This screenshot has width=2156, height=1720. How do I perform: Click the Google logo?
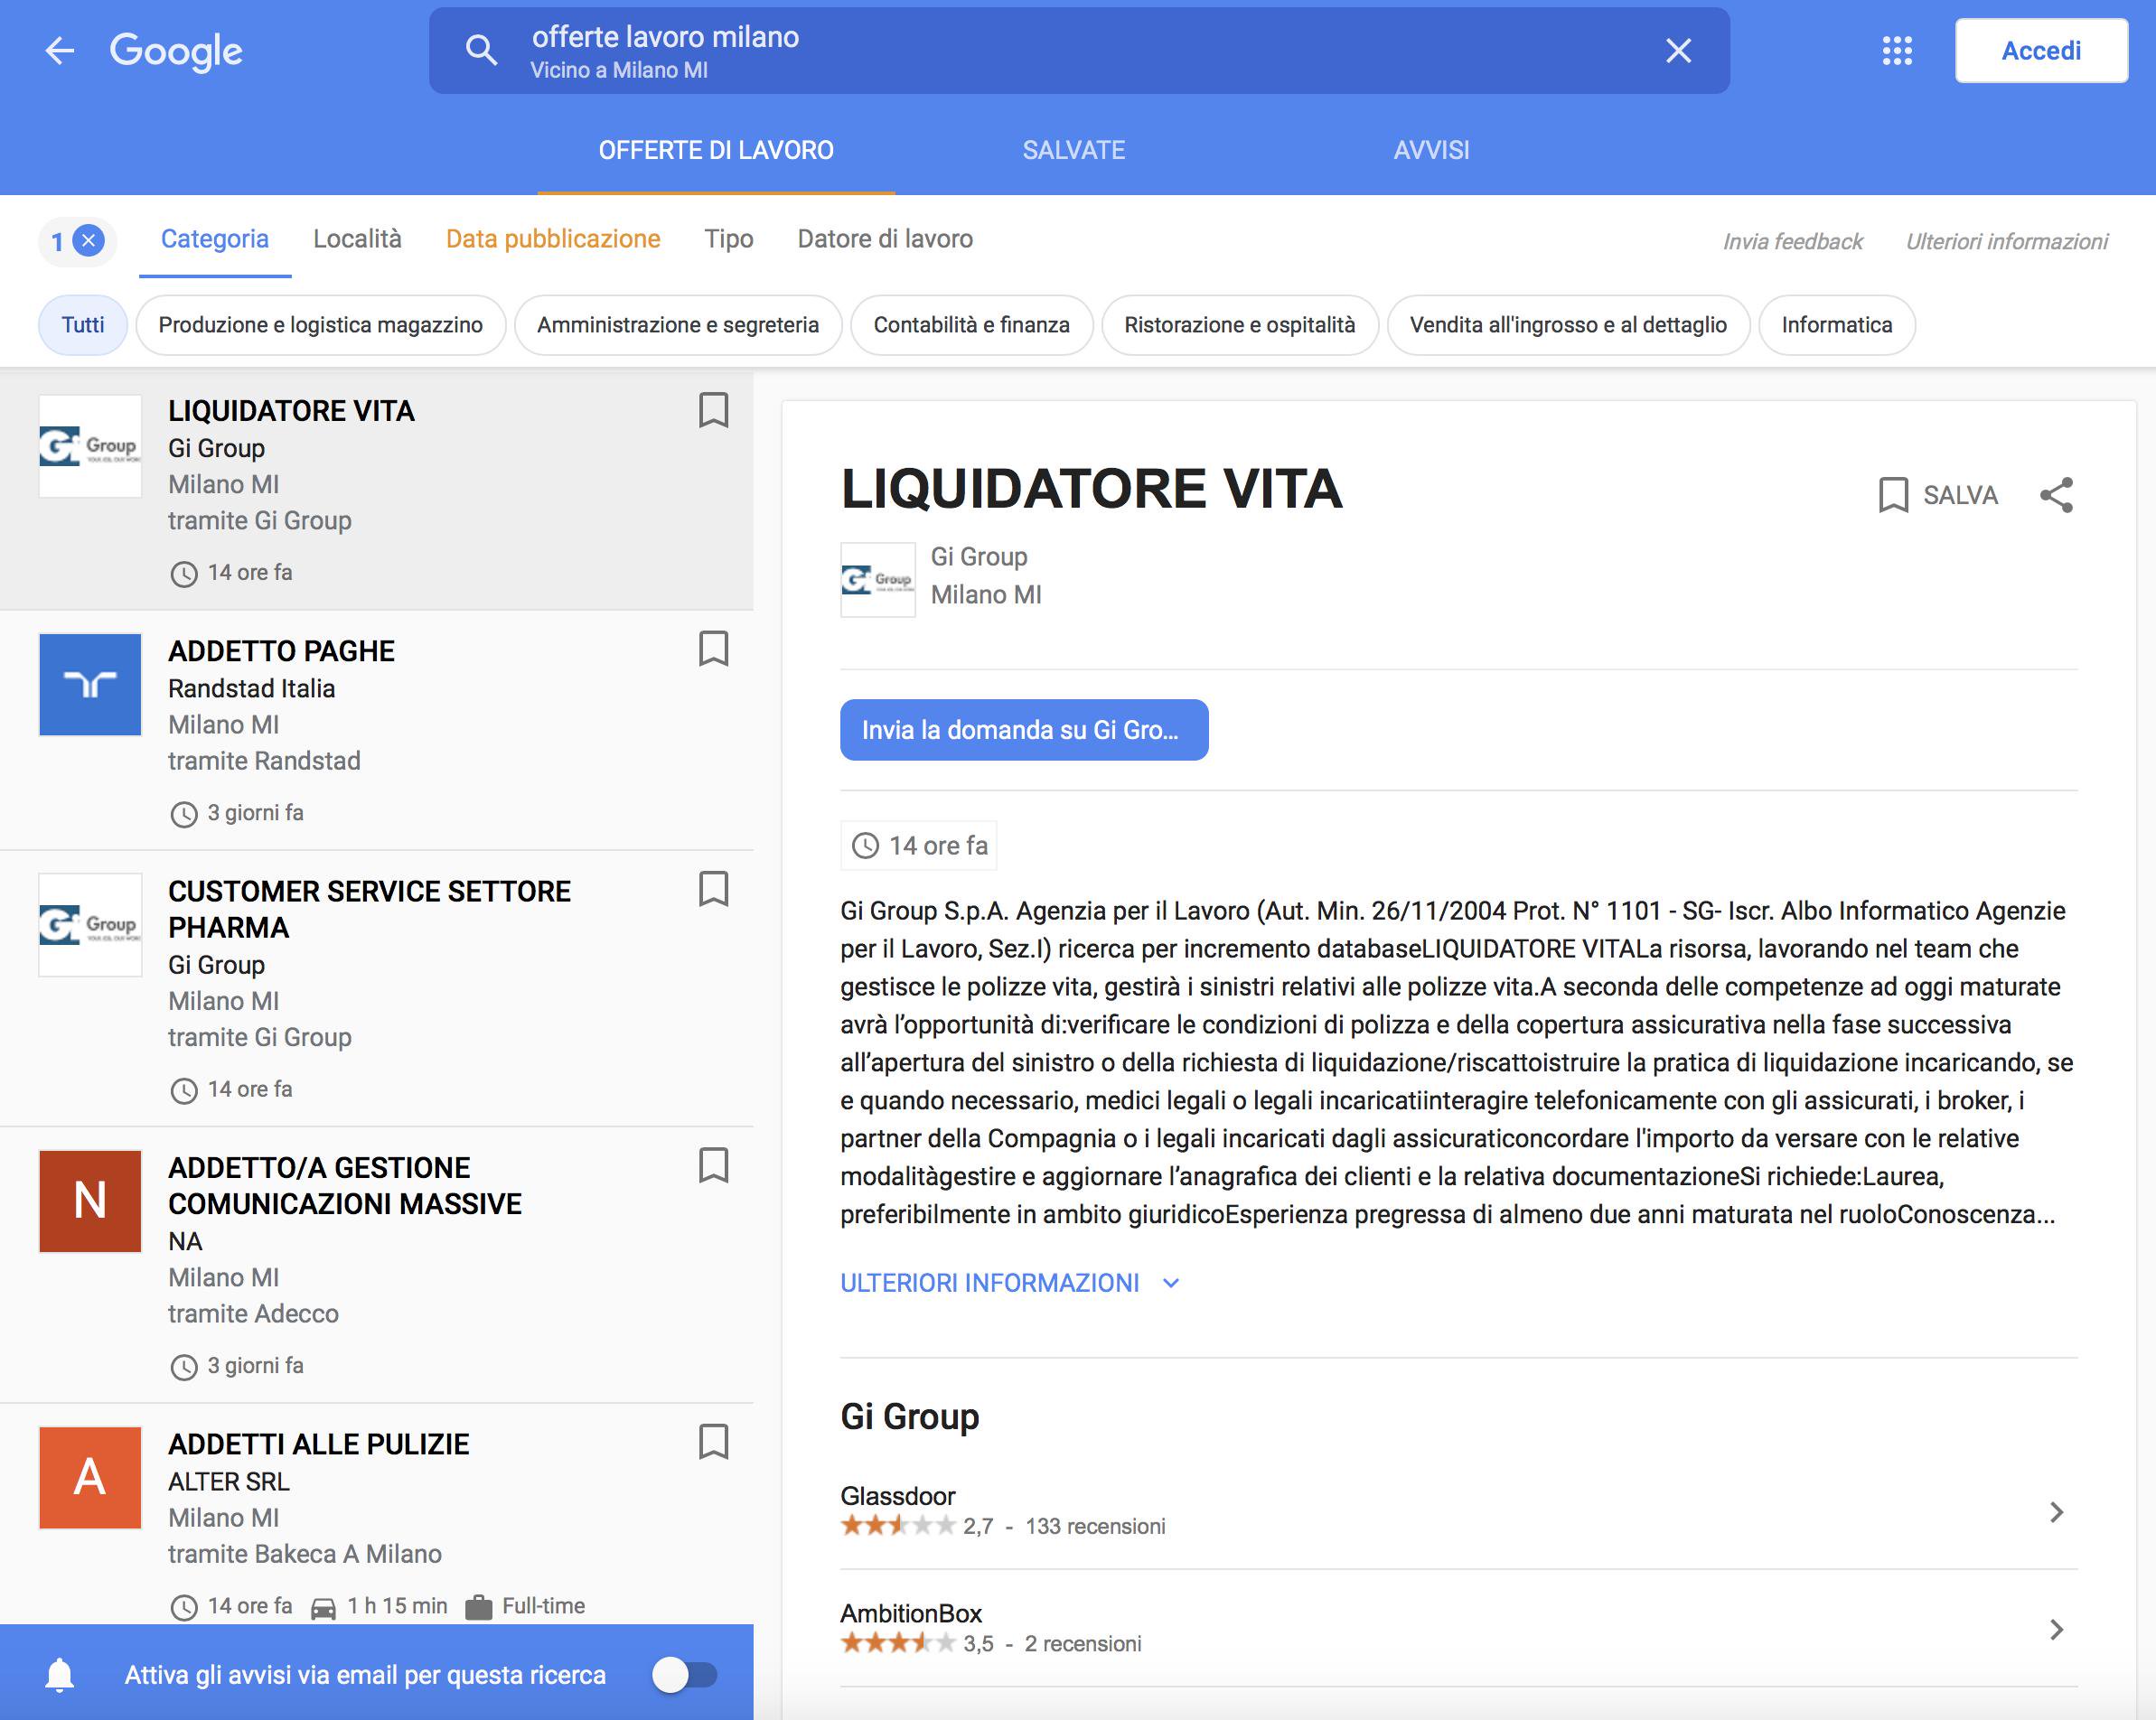(x=176, y=51)
